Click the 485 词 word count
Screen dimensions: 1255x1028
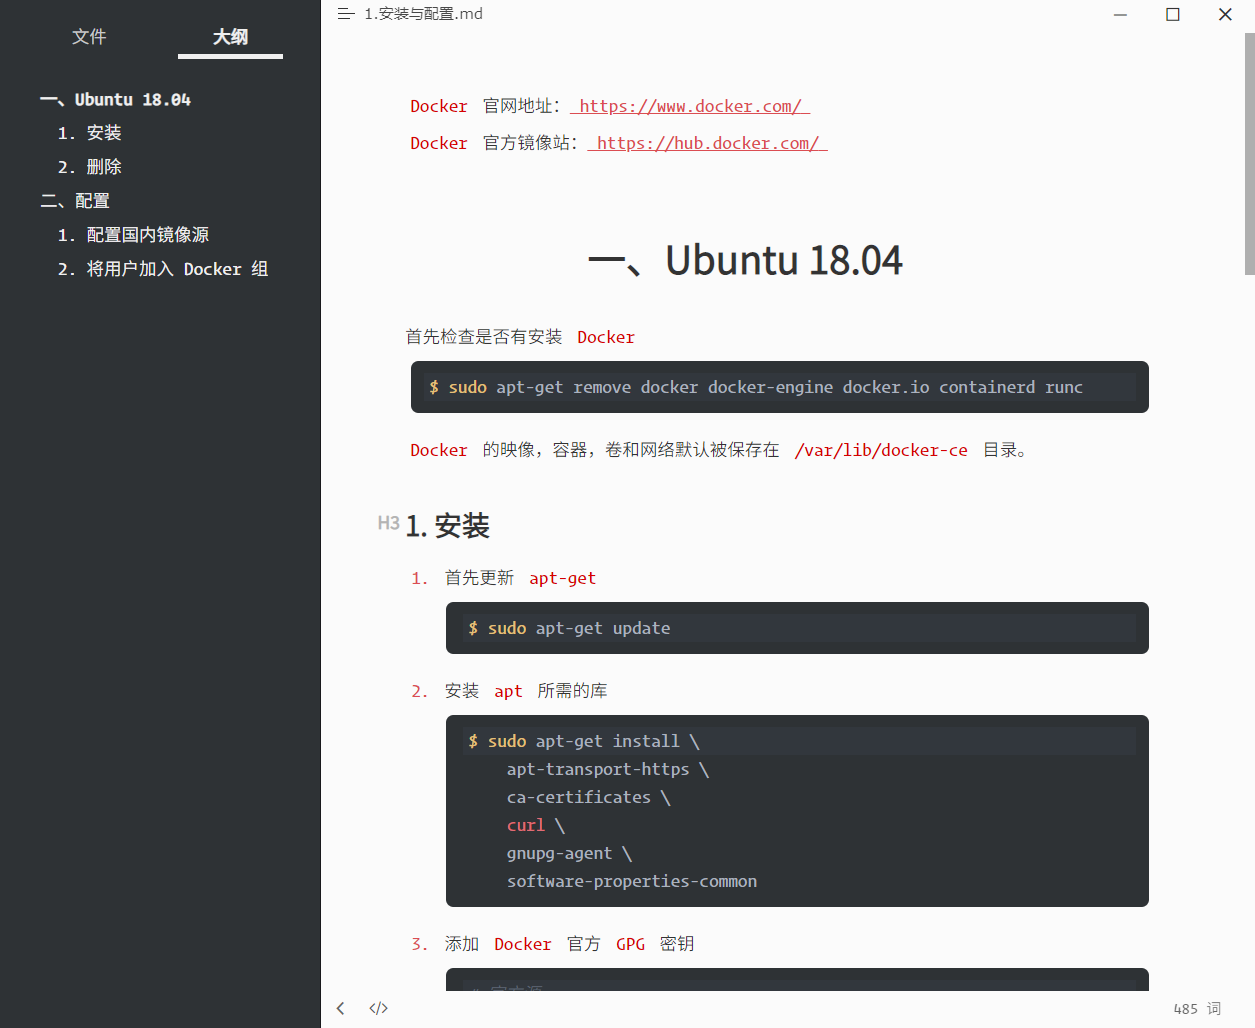click(x=1197, y=1008)
